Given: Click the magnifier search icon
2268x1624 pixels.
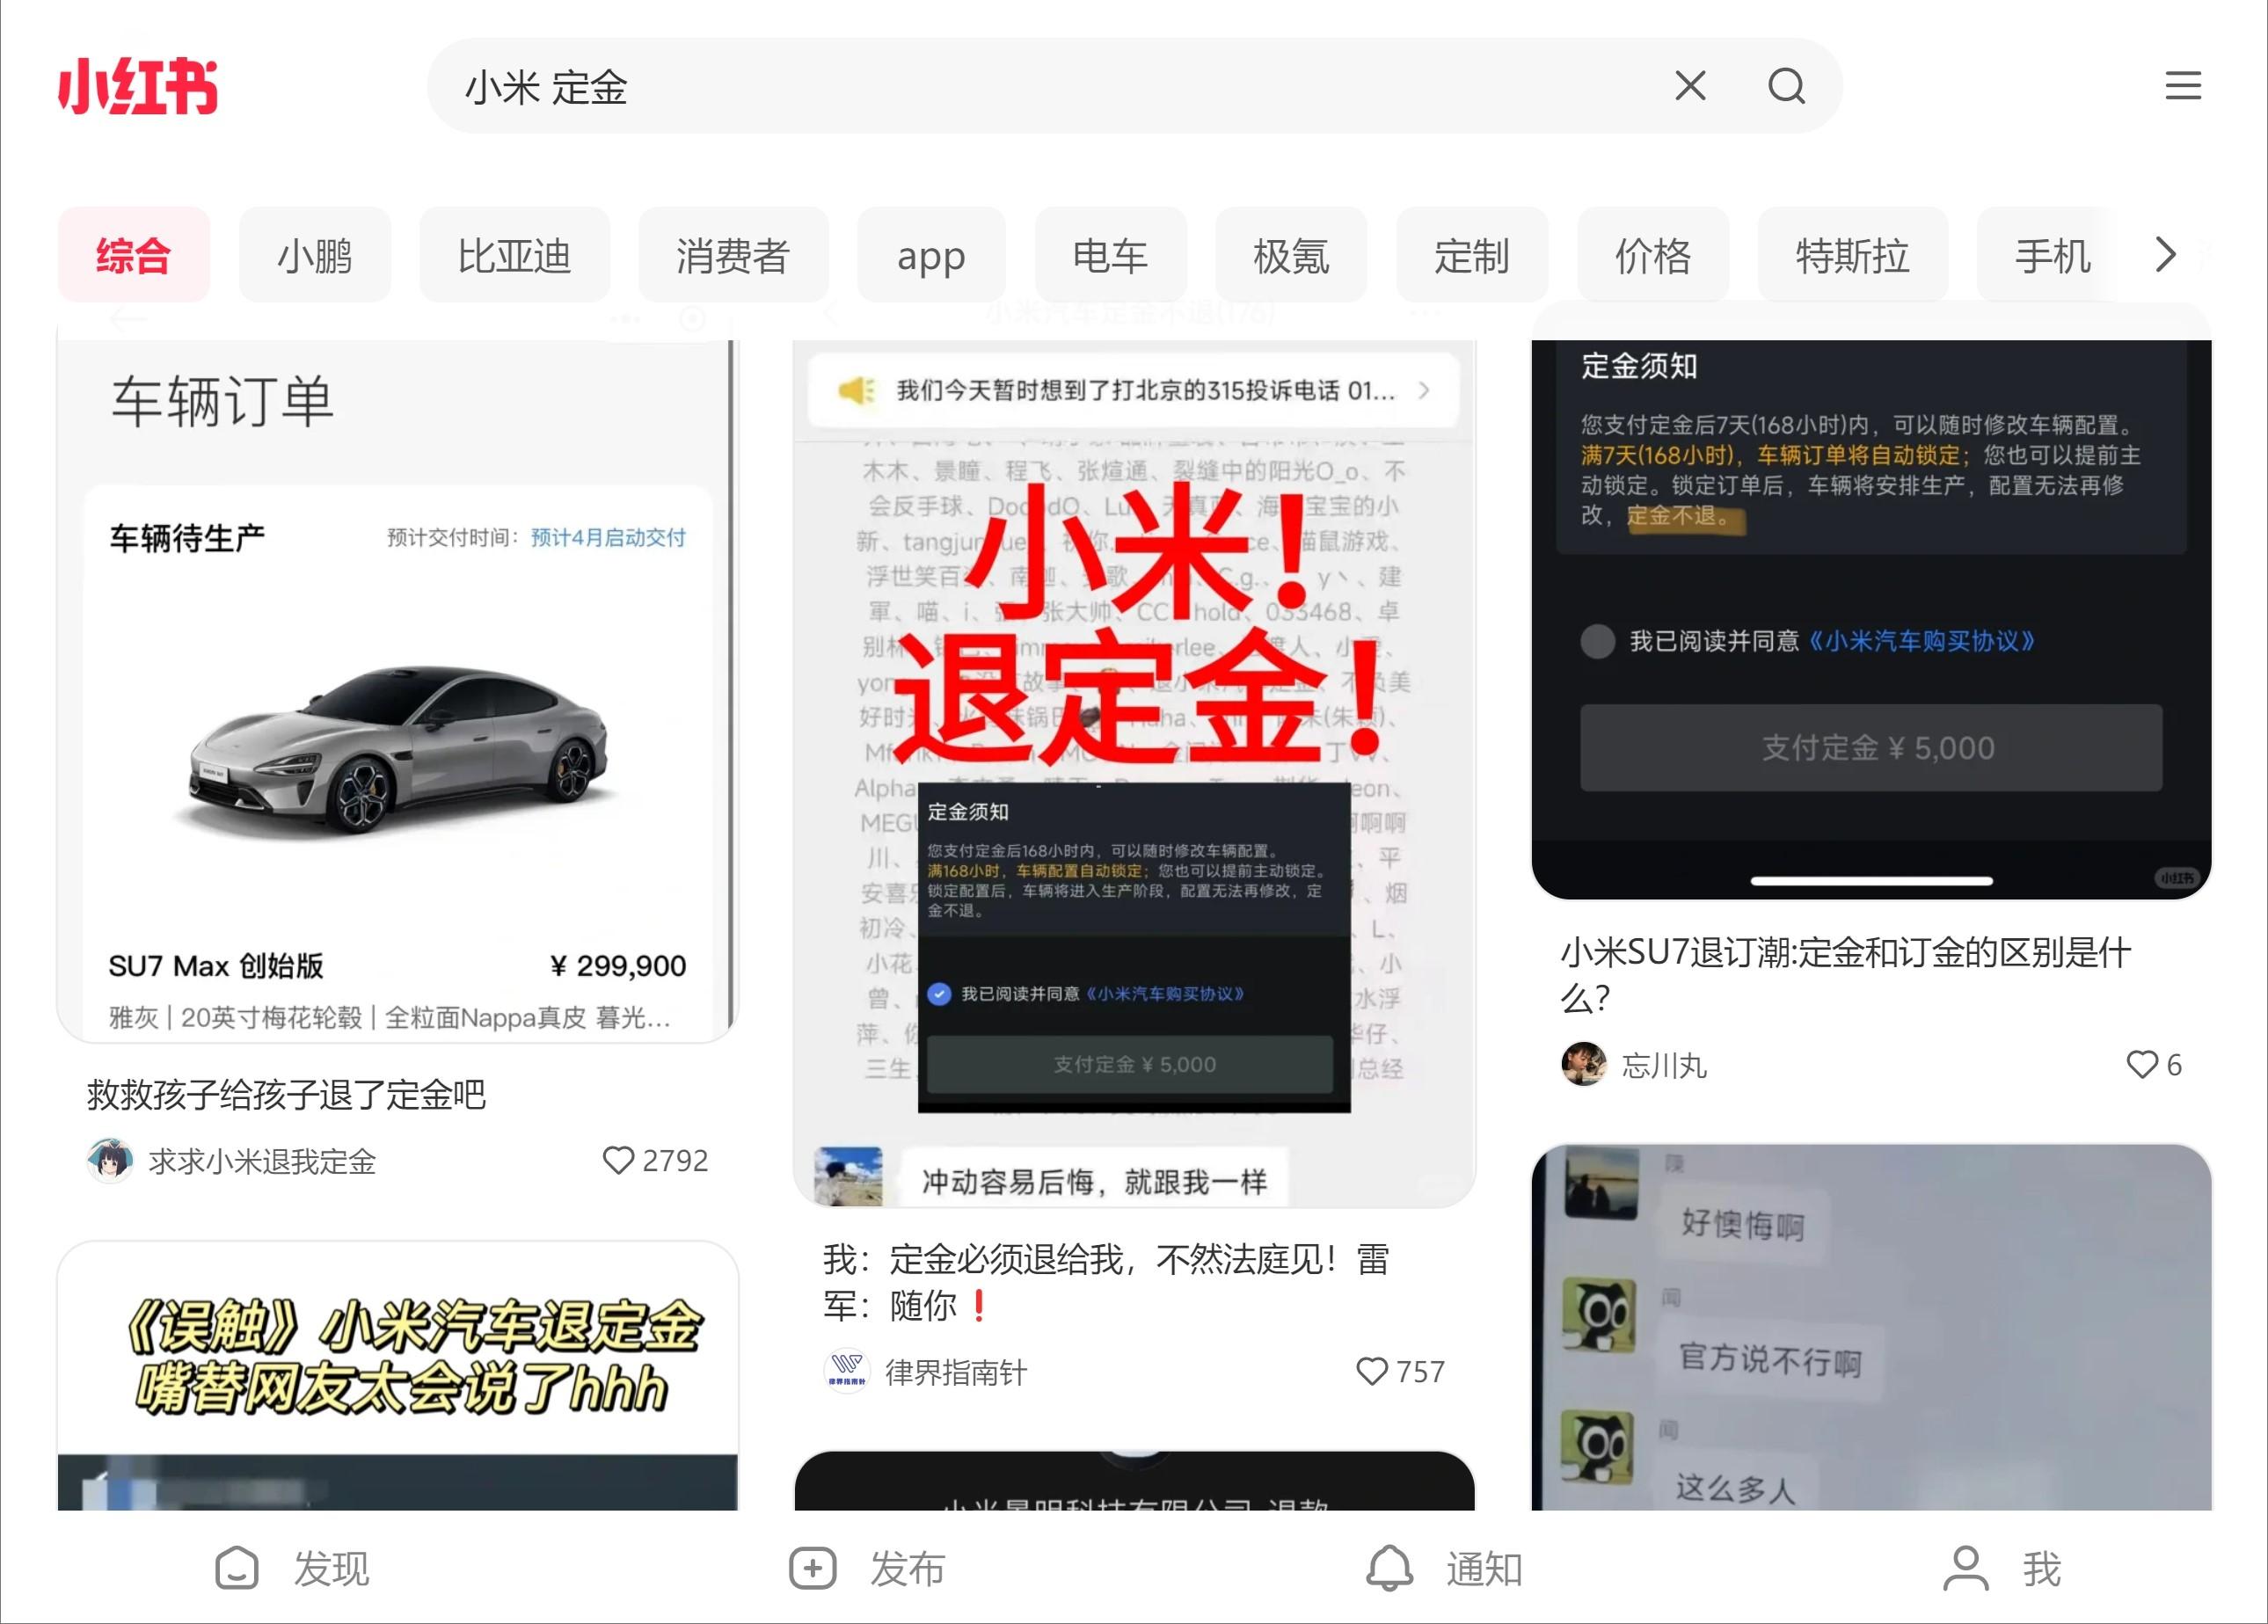Looking at the screenshot, I should [x=1786, y=86].
